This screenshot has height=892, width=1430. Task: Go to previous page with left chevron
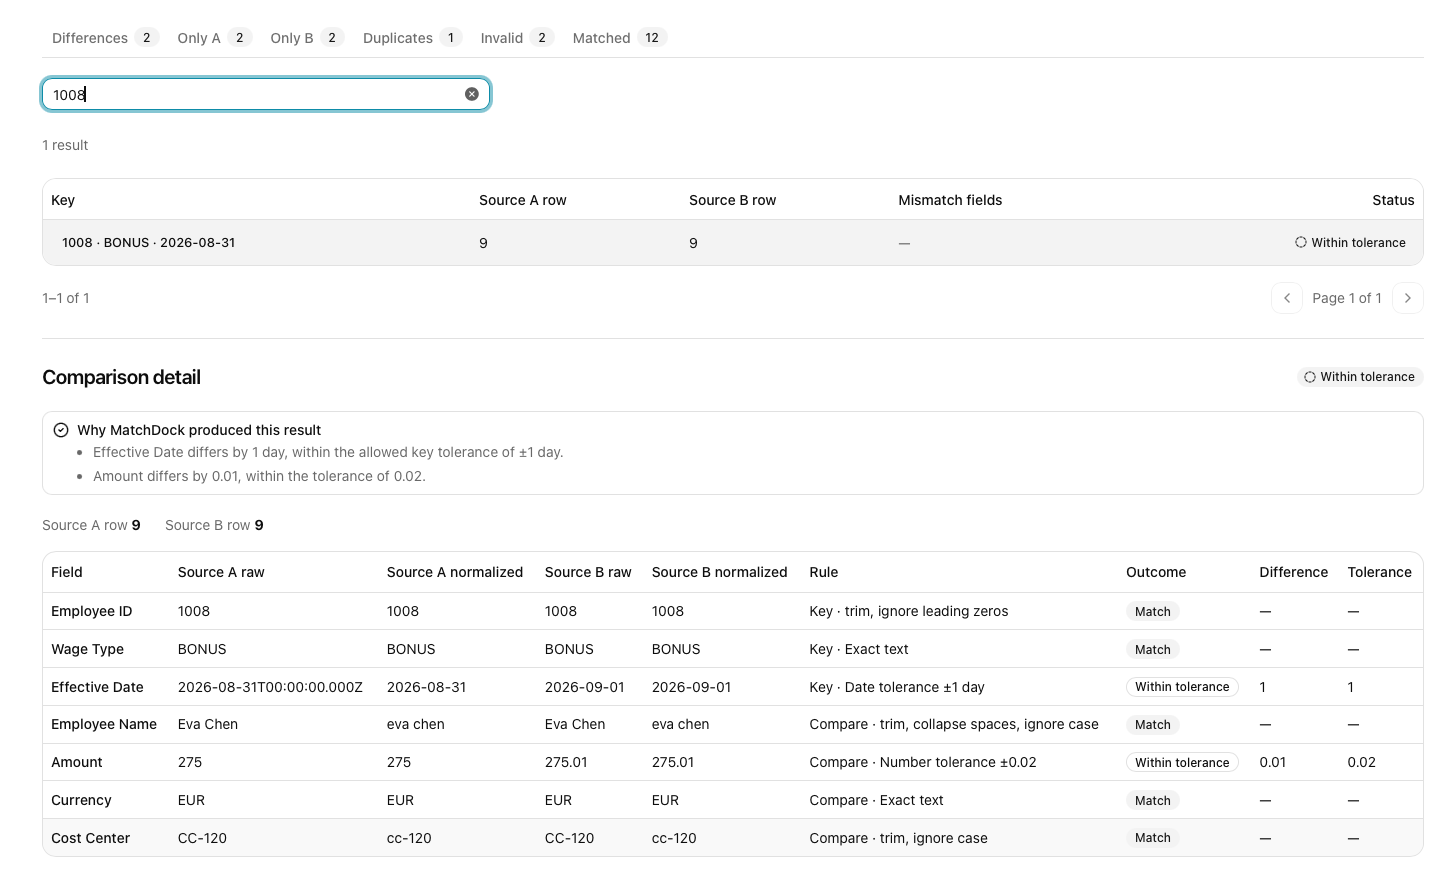click(x=1287, y=298)
